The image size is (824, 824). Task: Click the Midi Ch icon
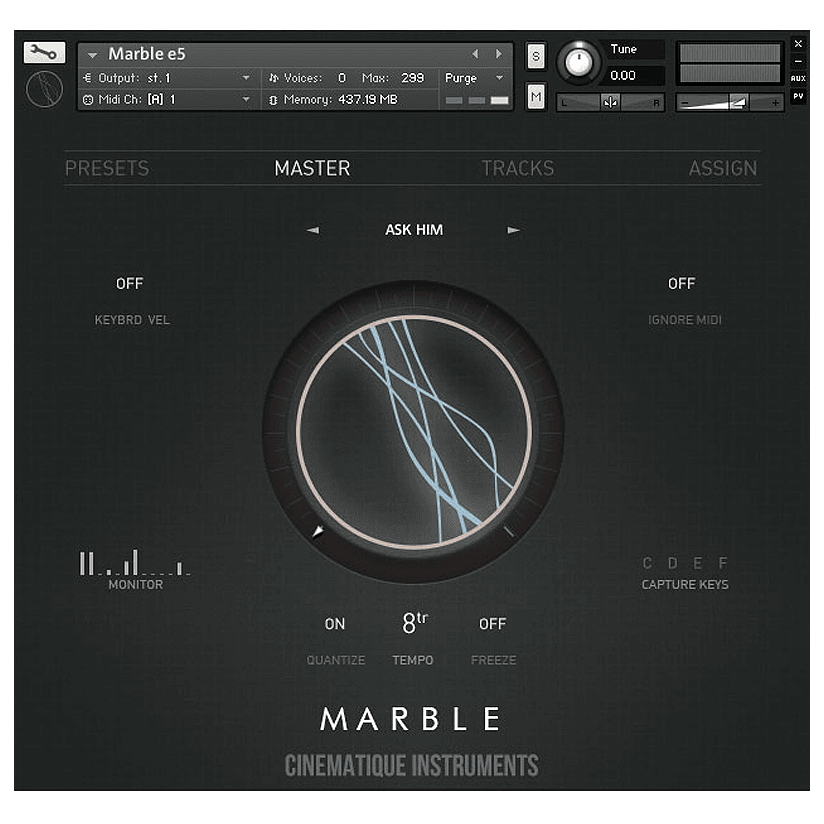88,99
